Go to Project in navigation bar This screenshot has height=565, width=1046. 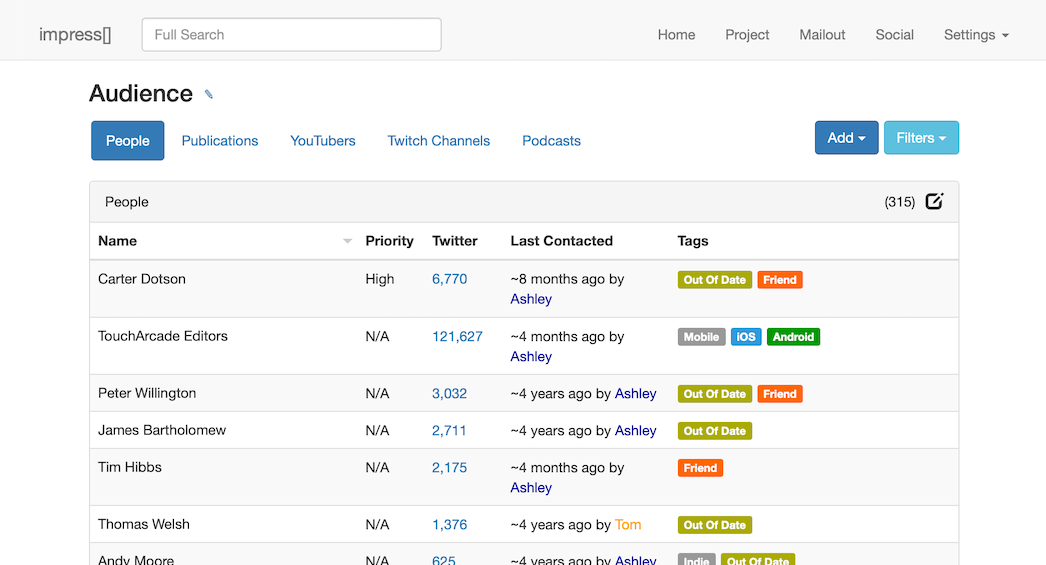747,35
